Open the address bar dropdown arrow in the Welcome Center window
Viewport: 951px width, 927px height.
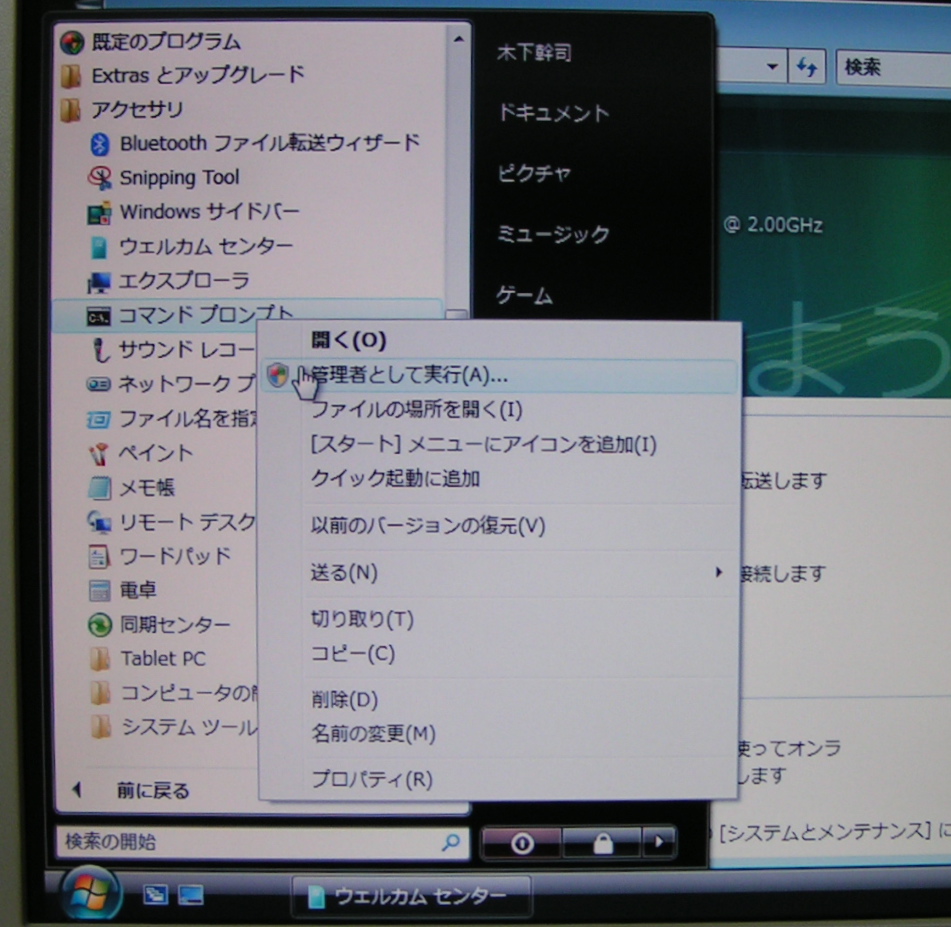coord(771,66)
